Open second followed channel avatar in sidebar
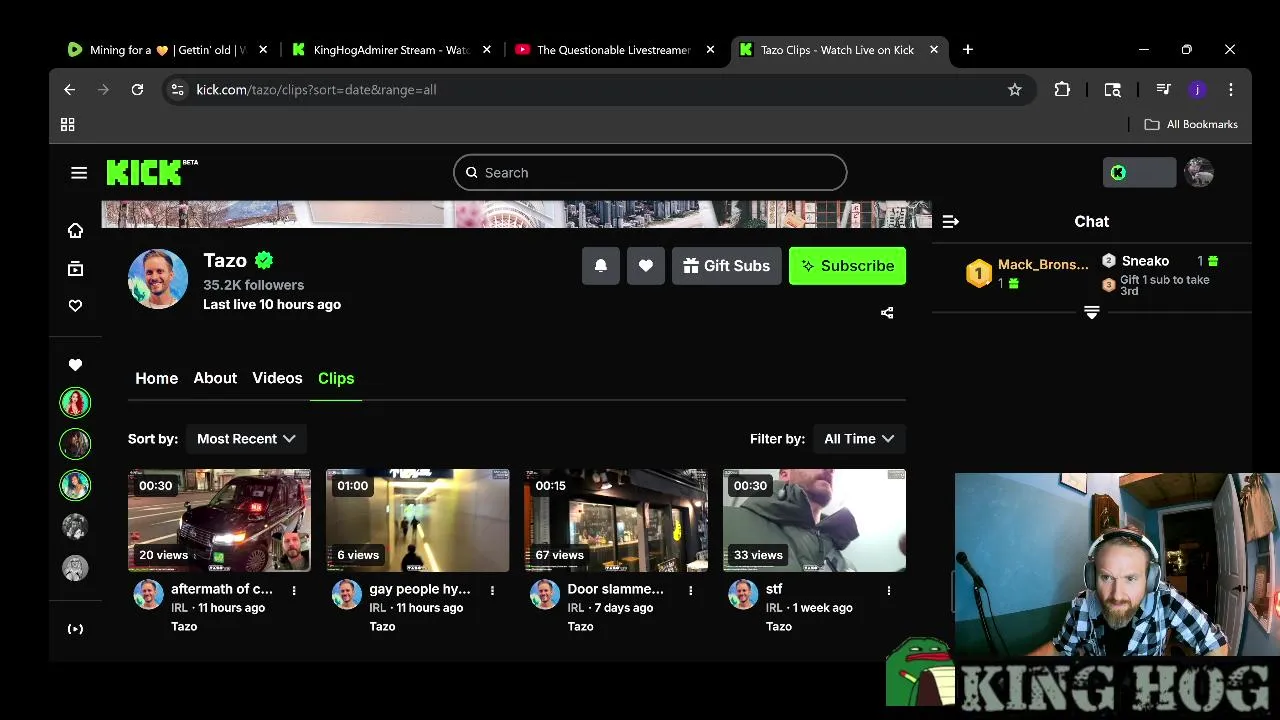1280x720 pixels. (x=75, y=443)
